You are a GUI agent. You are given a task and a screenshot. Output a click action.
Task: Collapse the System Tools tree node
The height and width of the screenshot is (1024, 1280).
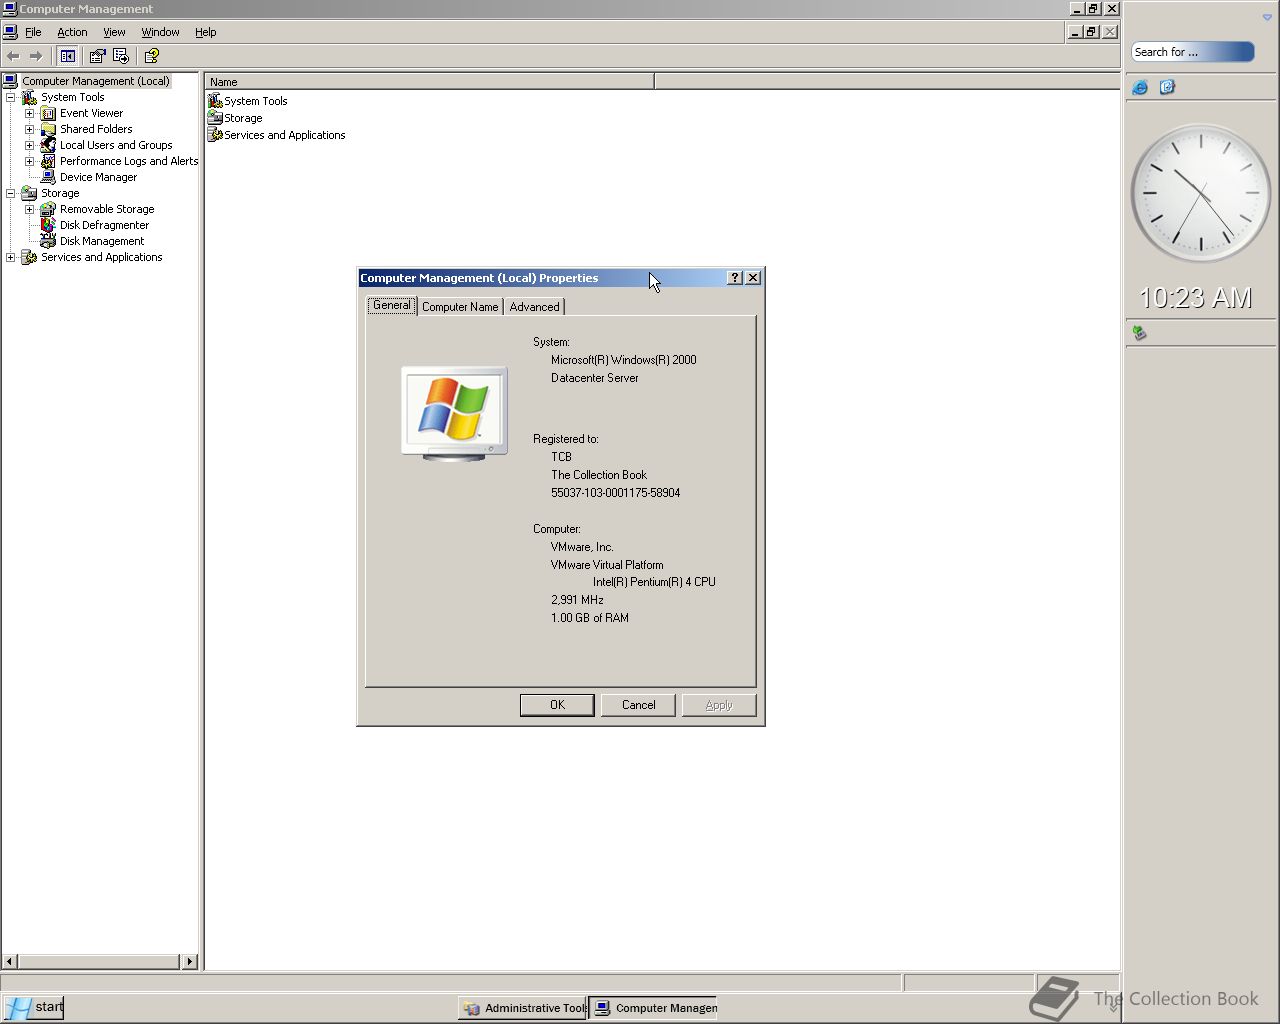(11, 98)
